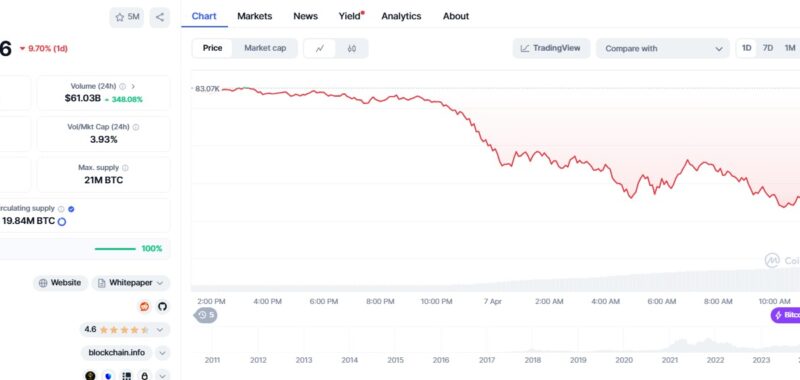The height and width of the screenshot is (380, 800).
Task: Click the star watchlist icon showing 5M
Action: pyautogui.click(x=127, y=17)
